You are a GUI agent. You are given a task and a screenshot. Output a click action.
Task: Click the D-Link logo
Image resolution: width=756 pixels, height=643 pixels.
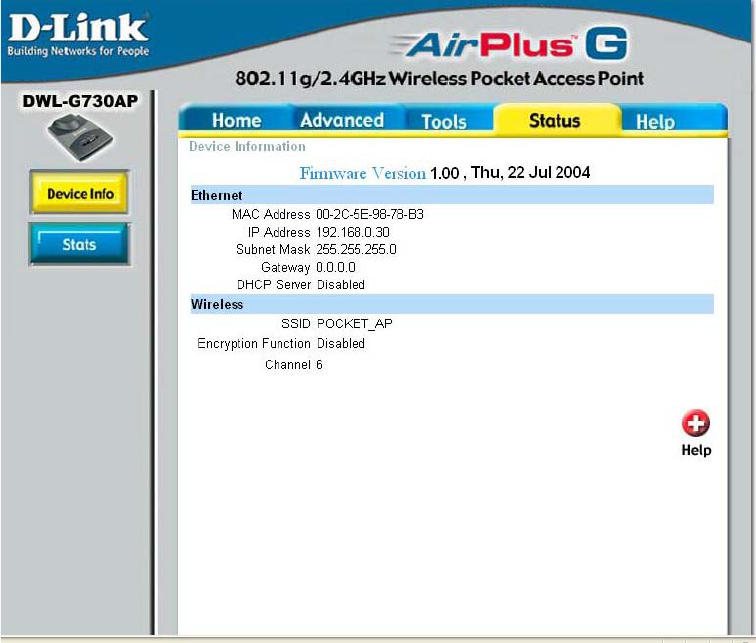tap(78, 27)
